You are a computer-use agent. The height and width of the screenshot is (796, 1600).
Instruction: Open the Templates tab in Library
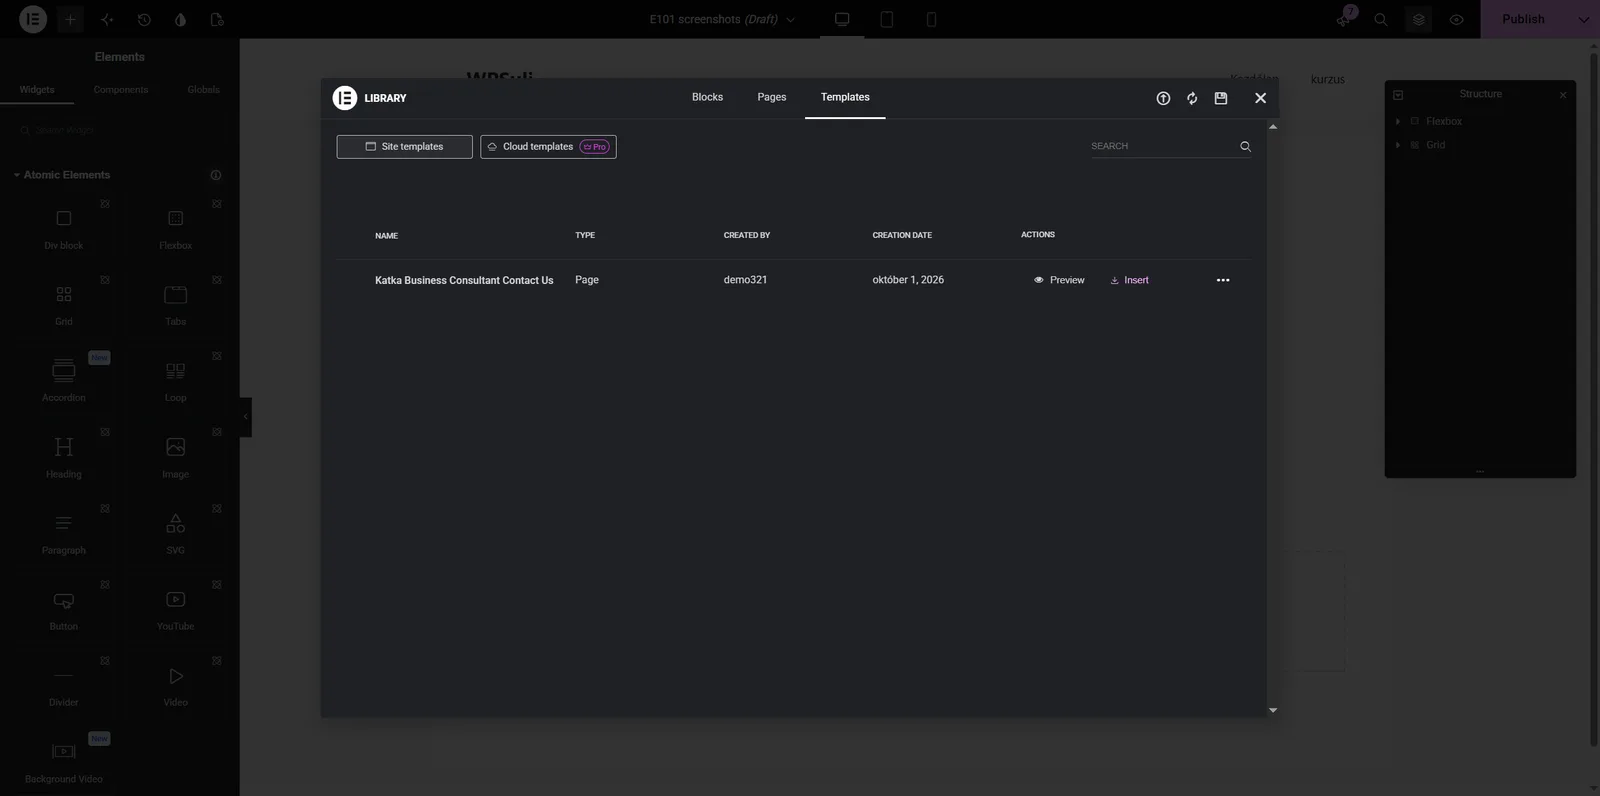(845, 98)
